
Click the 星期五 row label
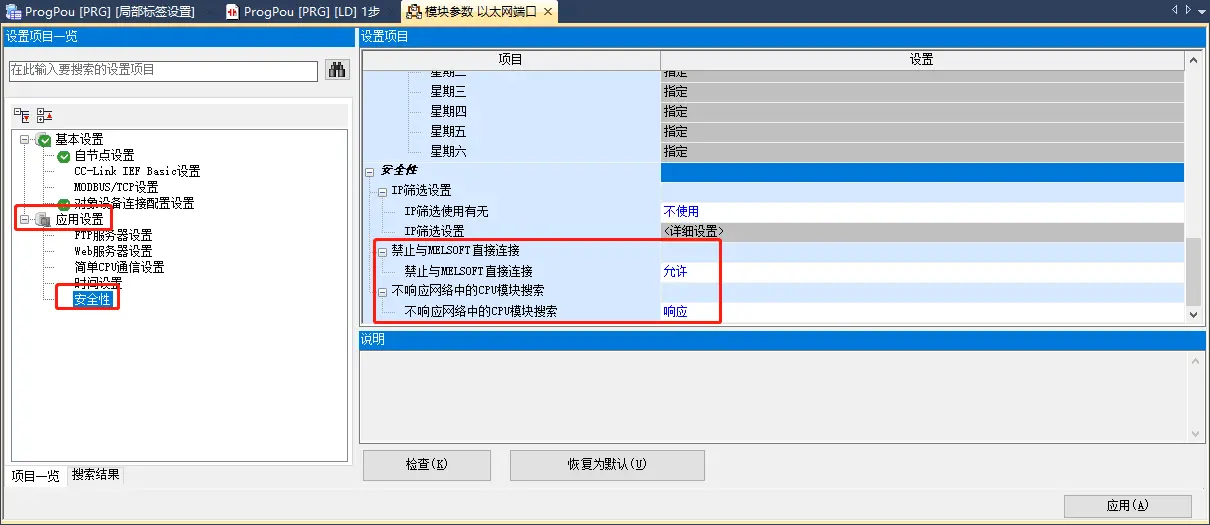coord(449,131)
